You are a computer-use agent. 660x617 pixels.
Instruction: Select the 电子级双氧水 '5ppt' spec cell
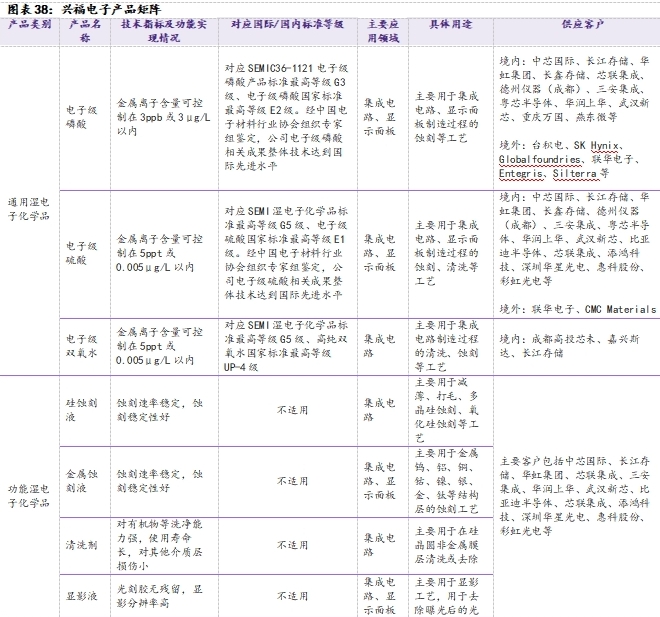[160, 346]
